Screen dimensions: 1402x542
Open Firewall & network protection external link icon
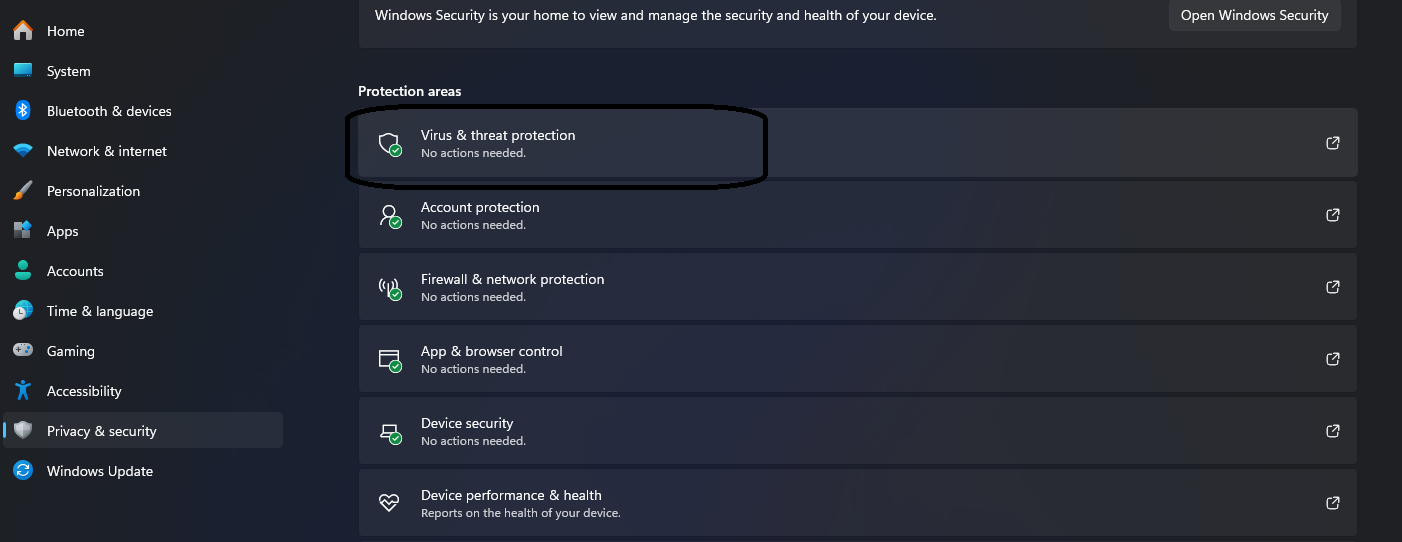point(1332,287)
